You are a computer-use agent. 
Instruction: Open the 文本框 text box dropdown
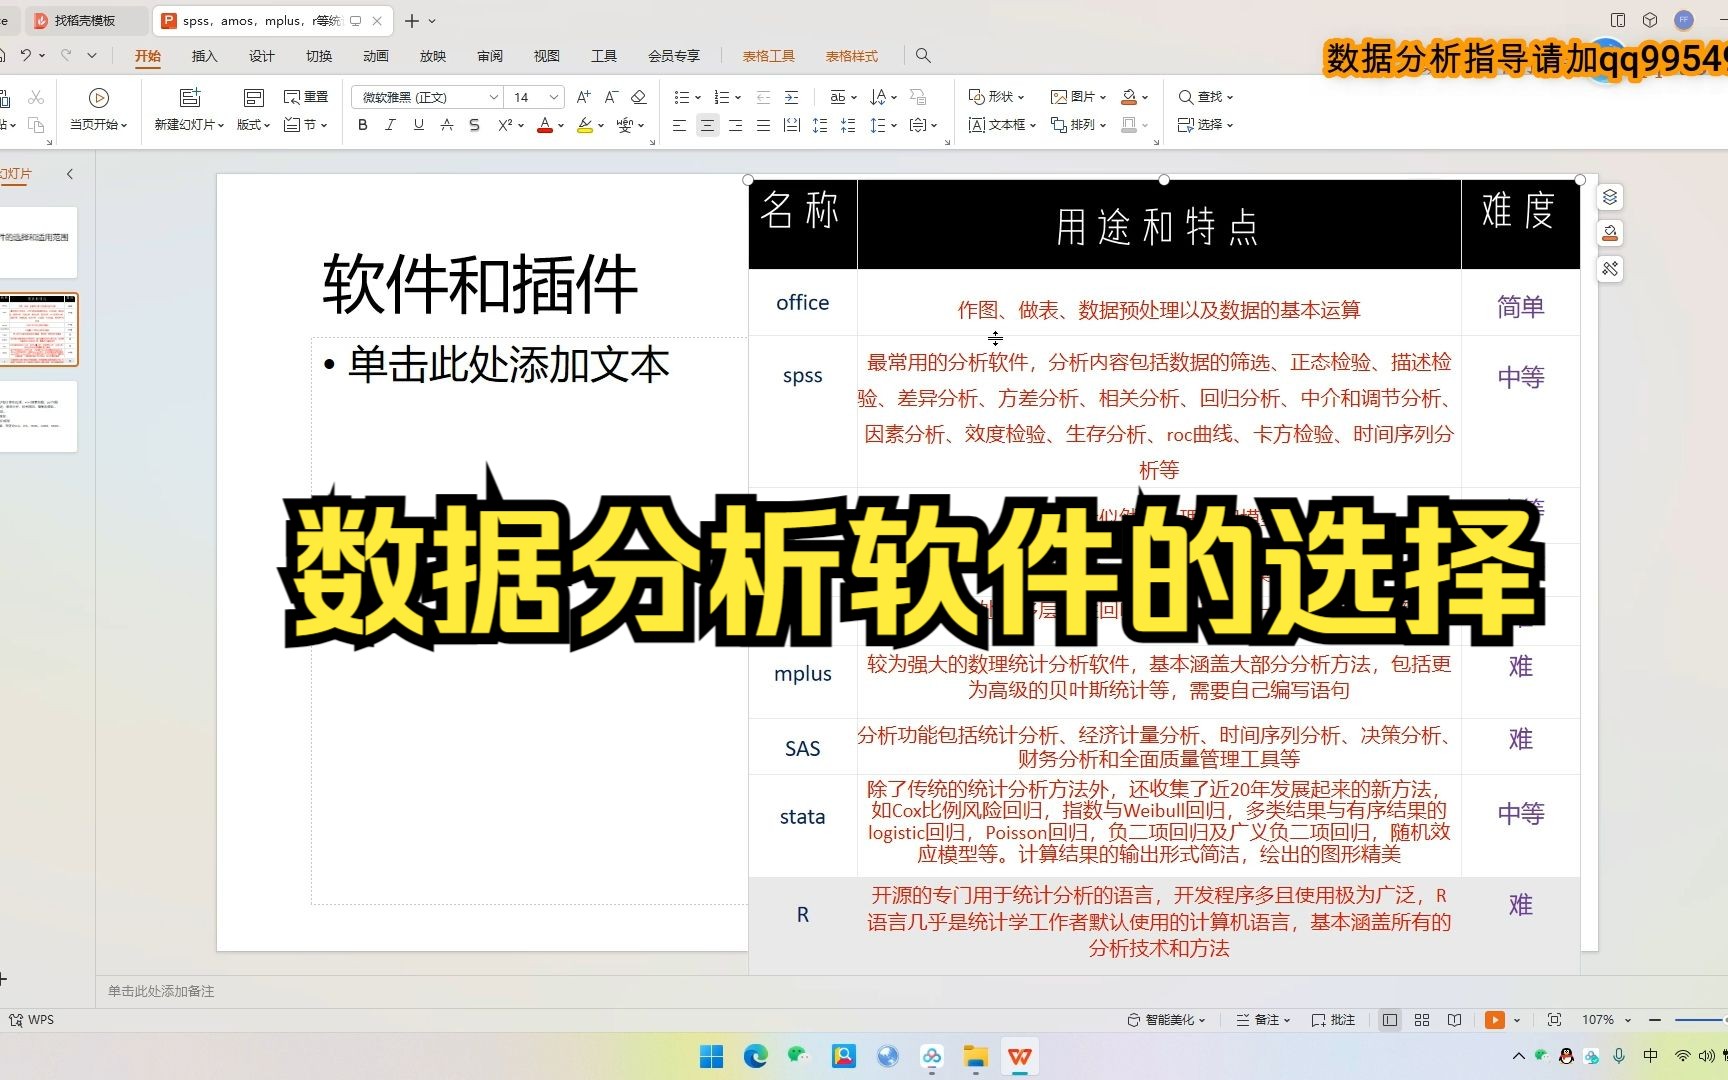pyautogui.click(x=1002, y=125)
